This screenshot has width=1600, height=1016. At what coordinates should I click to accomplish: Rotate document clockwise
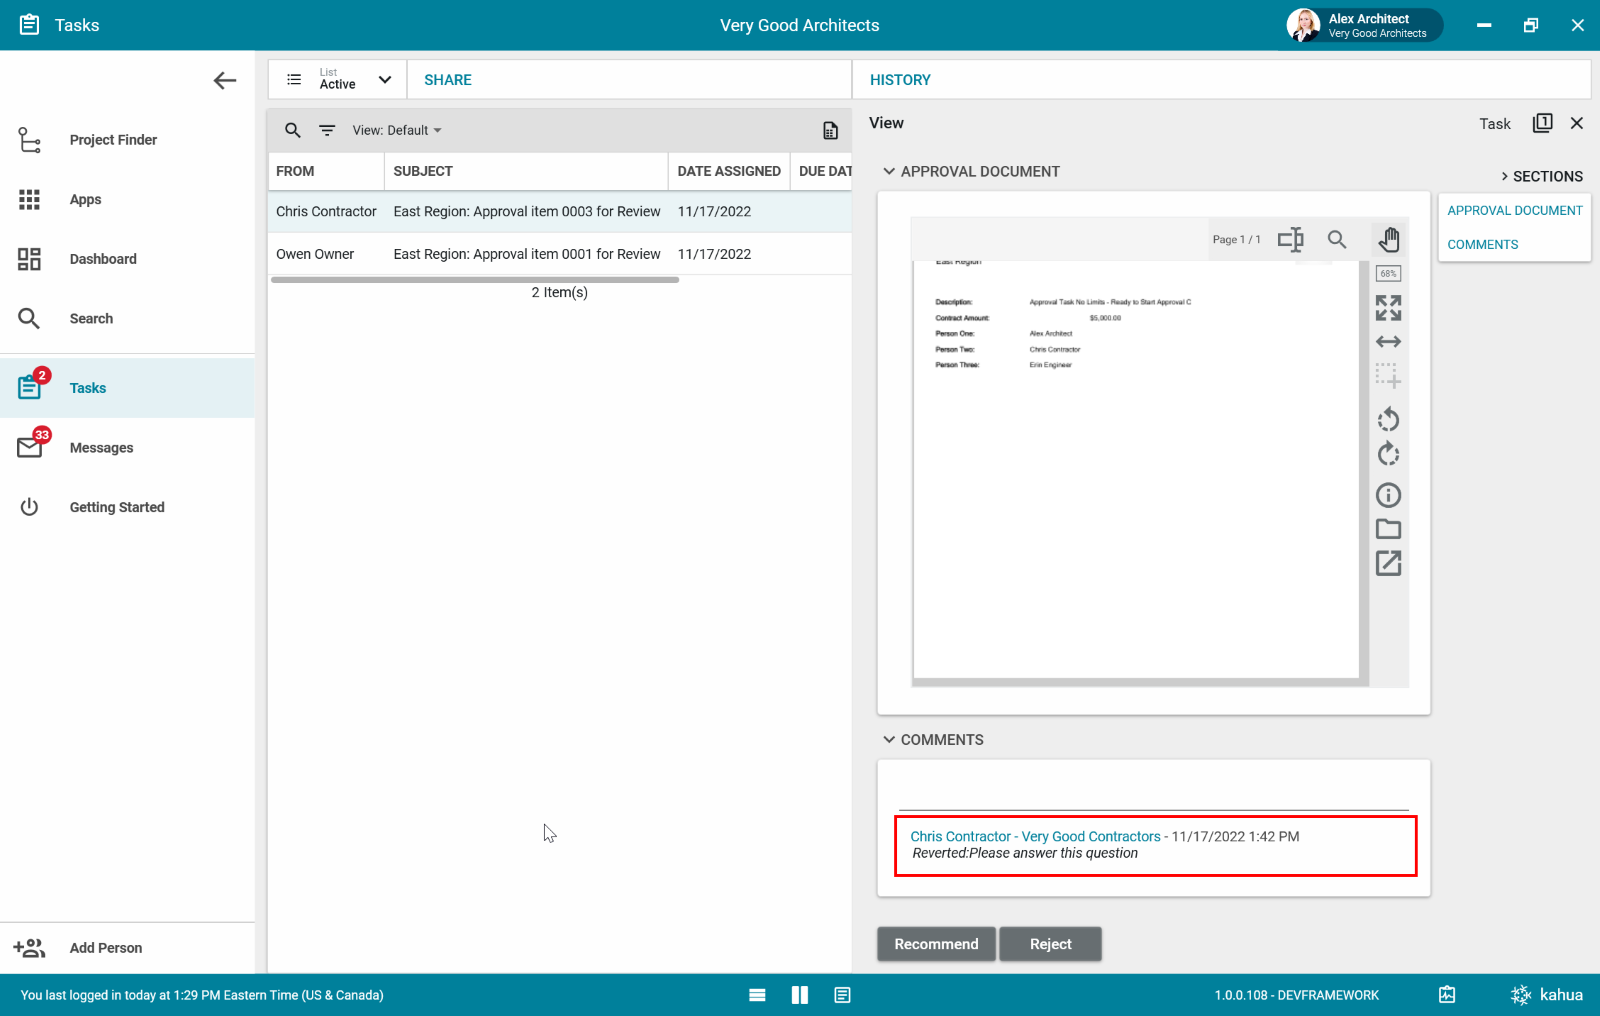coord(1388,455)
